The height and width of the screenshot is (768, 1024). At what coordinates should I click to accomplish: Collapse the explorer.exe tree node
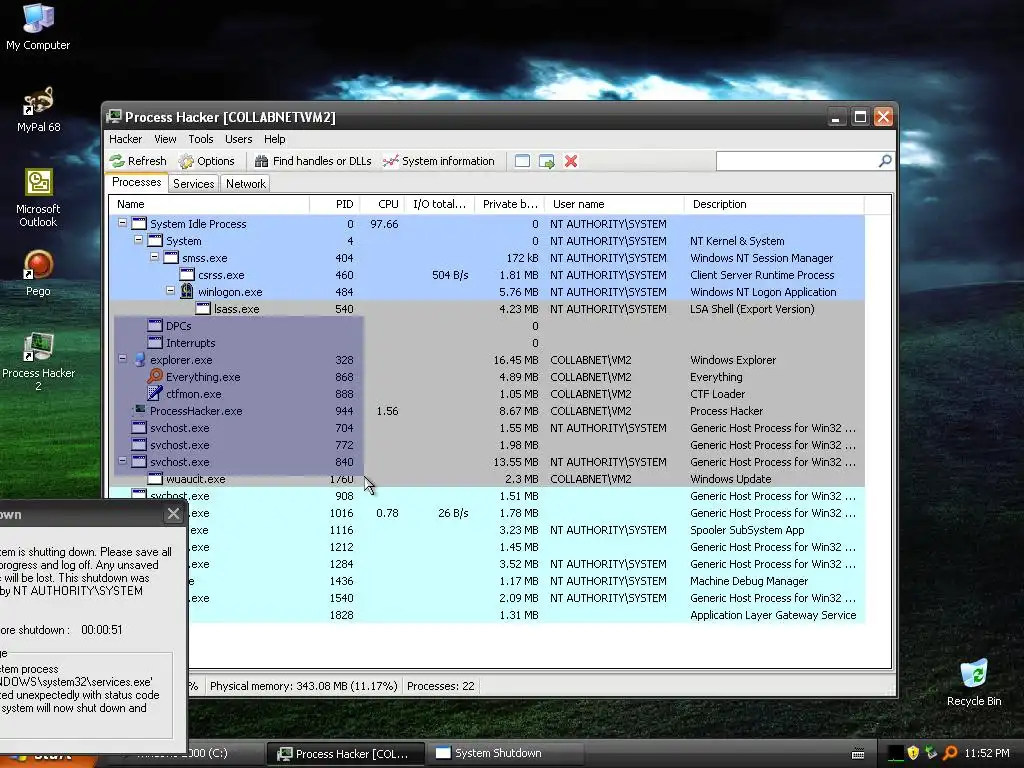(122, 359)
